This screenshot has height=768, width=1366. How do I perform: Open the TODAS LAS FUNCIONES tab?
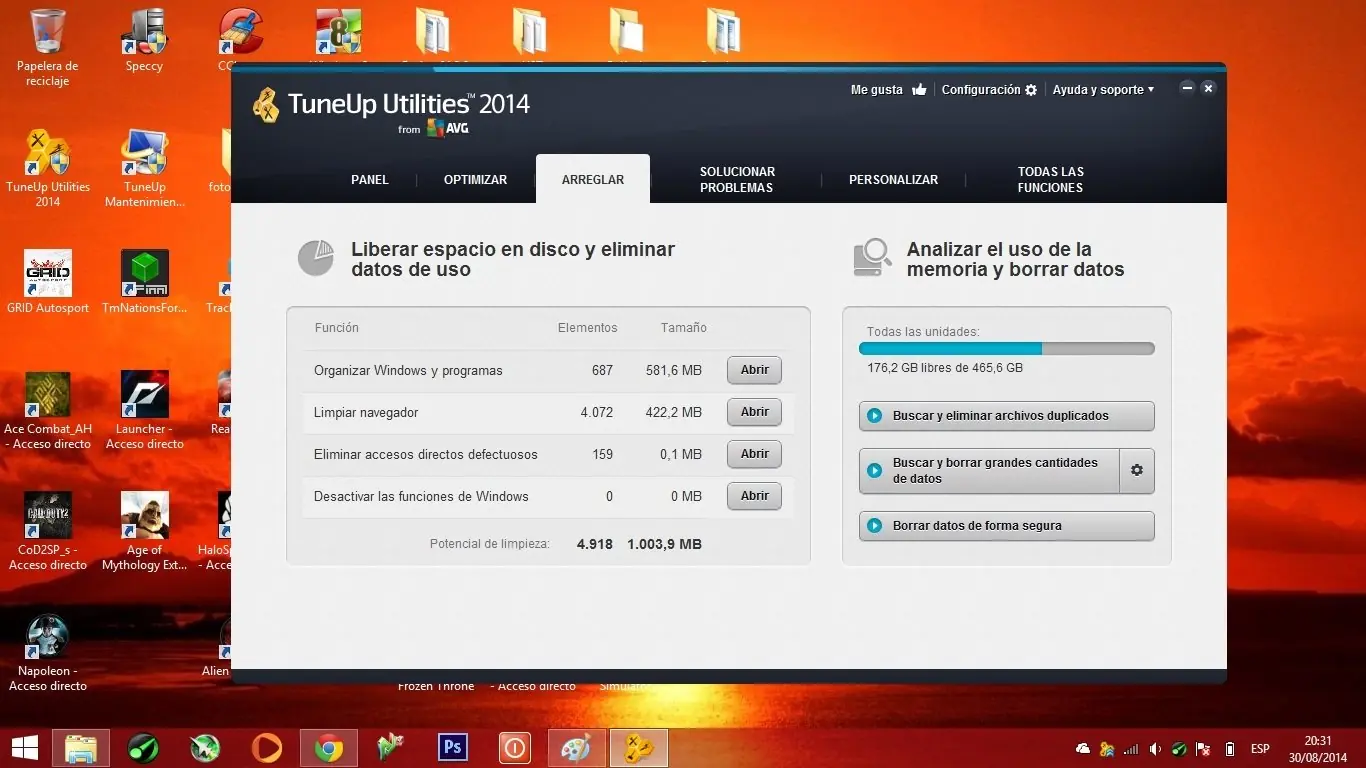click(x=1050, y=180)
